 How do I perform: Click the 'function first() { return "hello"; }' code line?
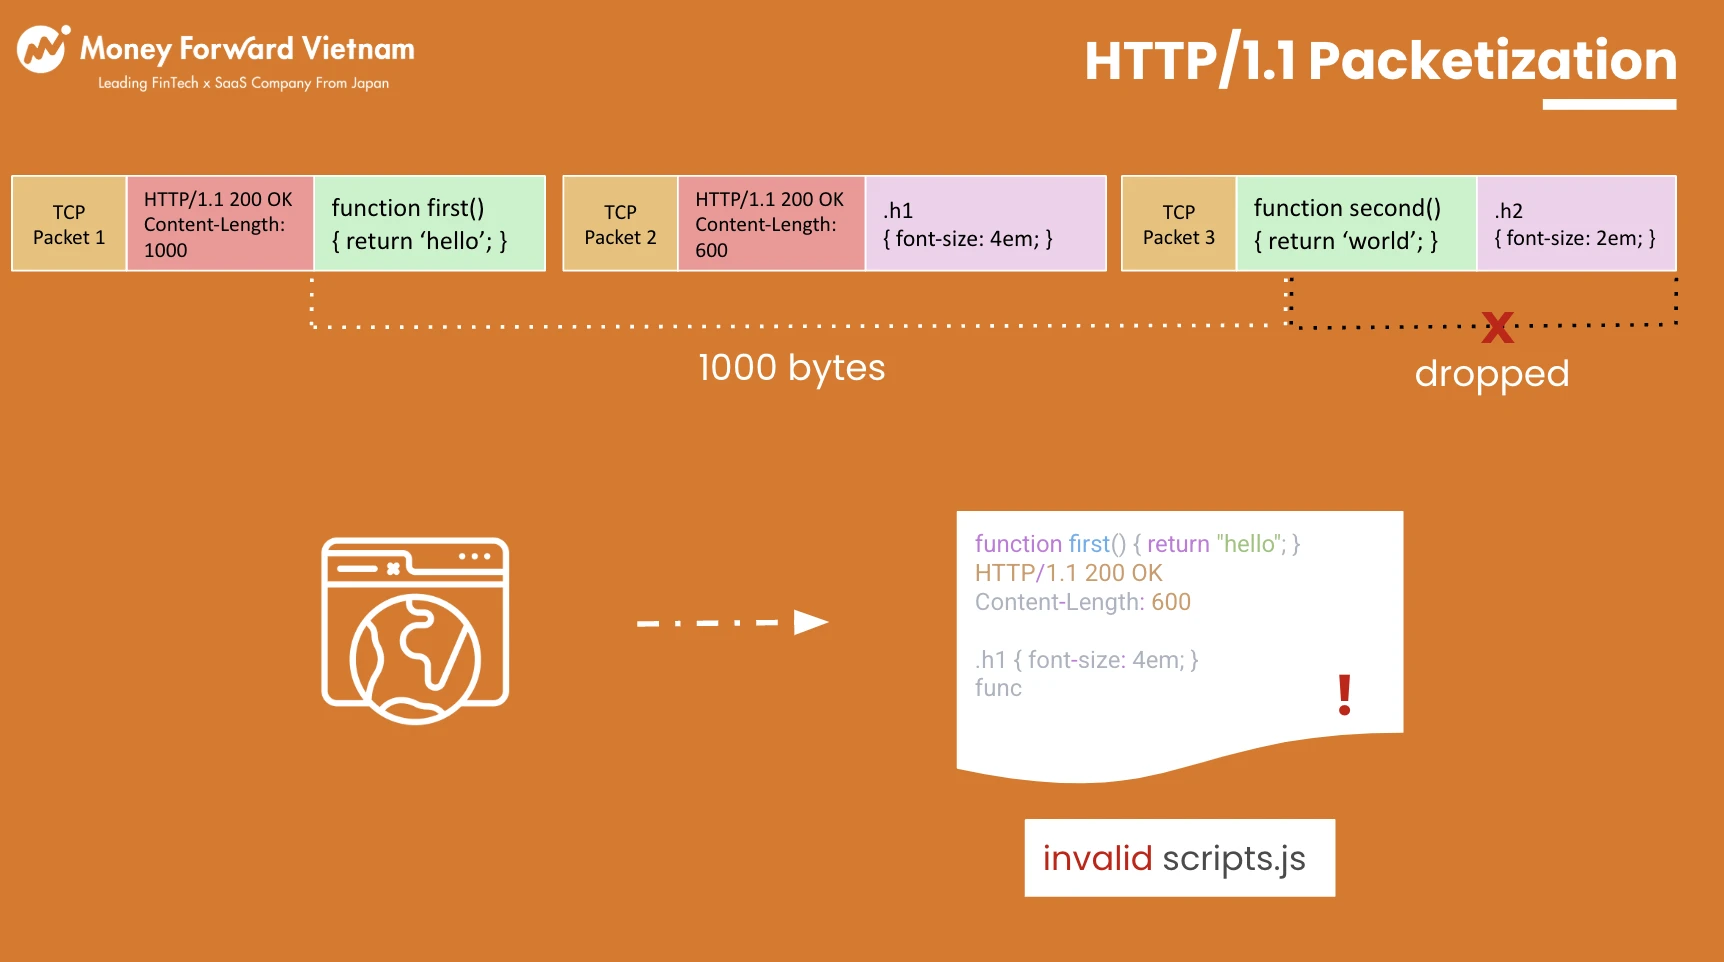click(x=1137, y=544)
